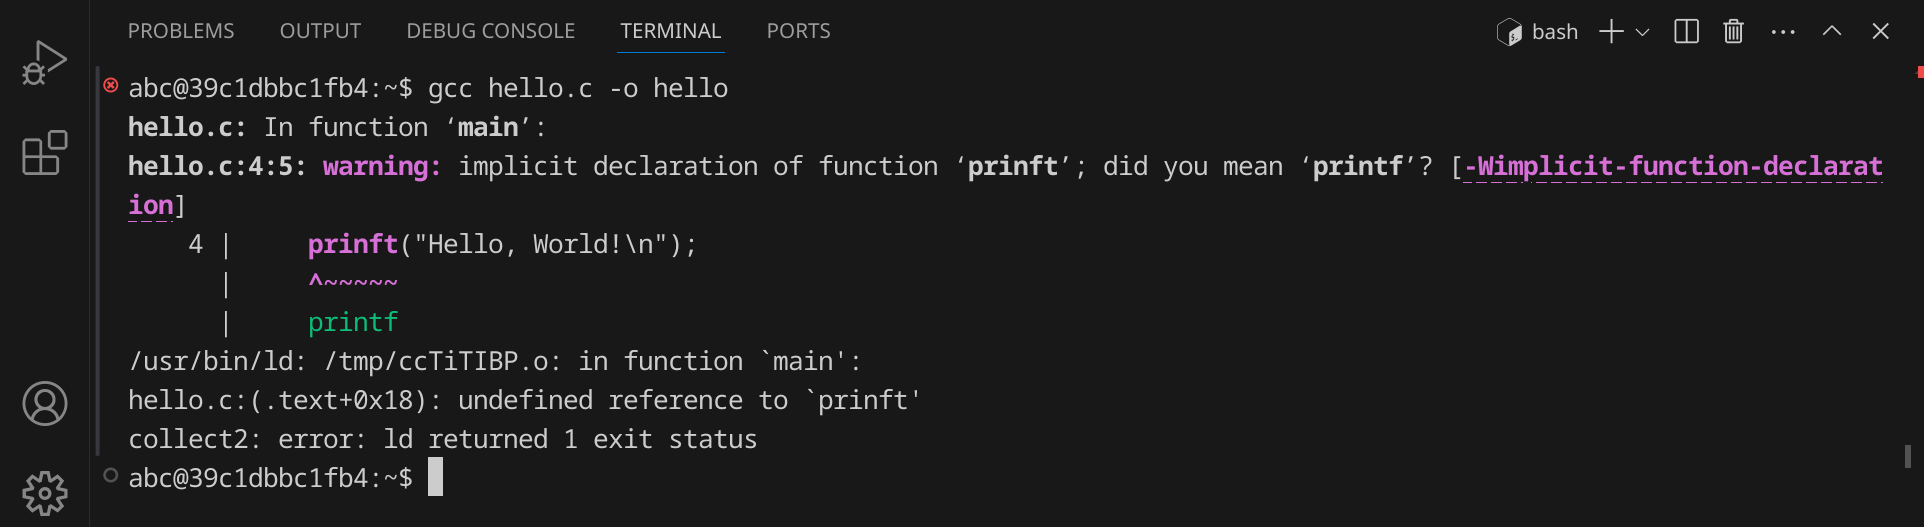Click the failed command red error decoration
The width and height of the screenshot is (1924, 527).
click(111, 85)
